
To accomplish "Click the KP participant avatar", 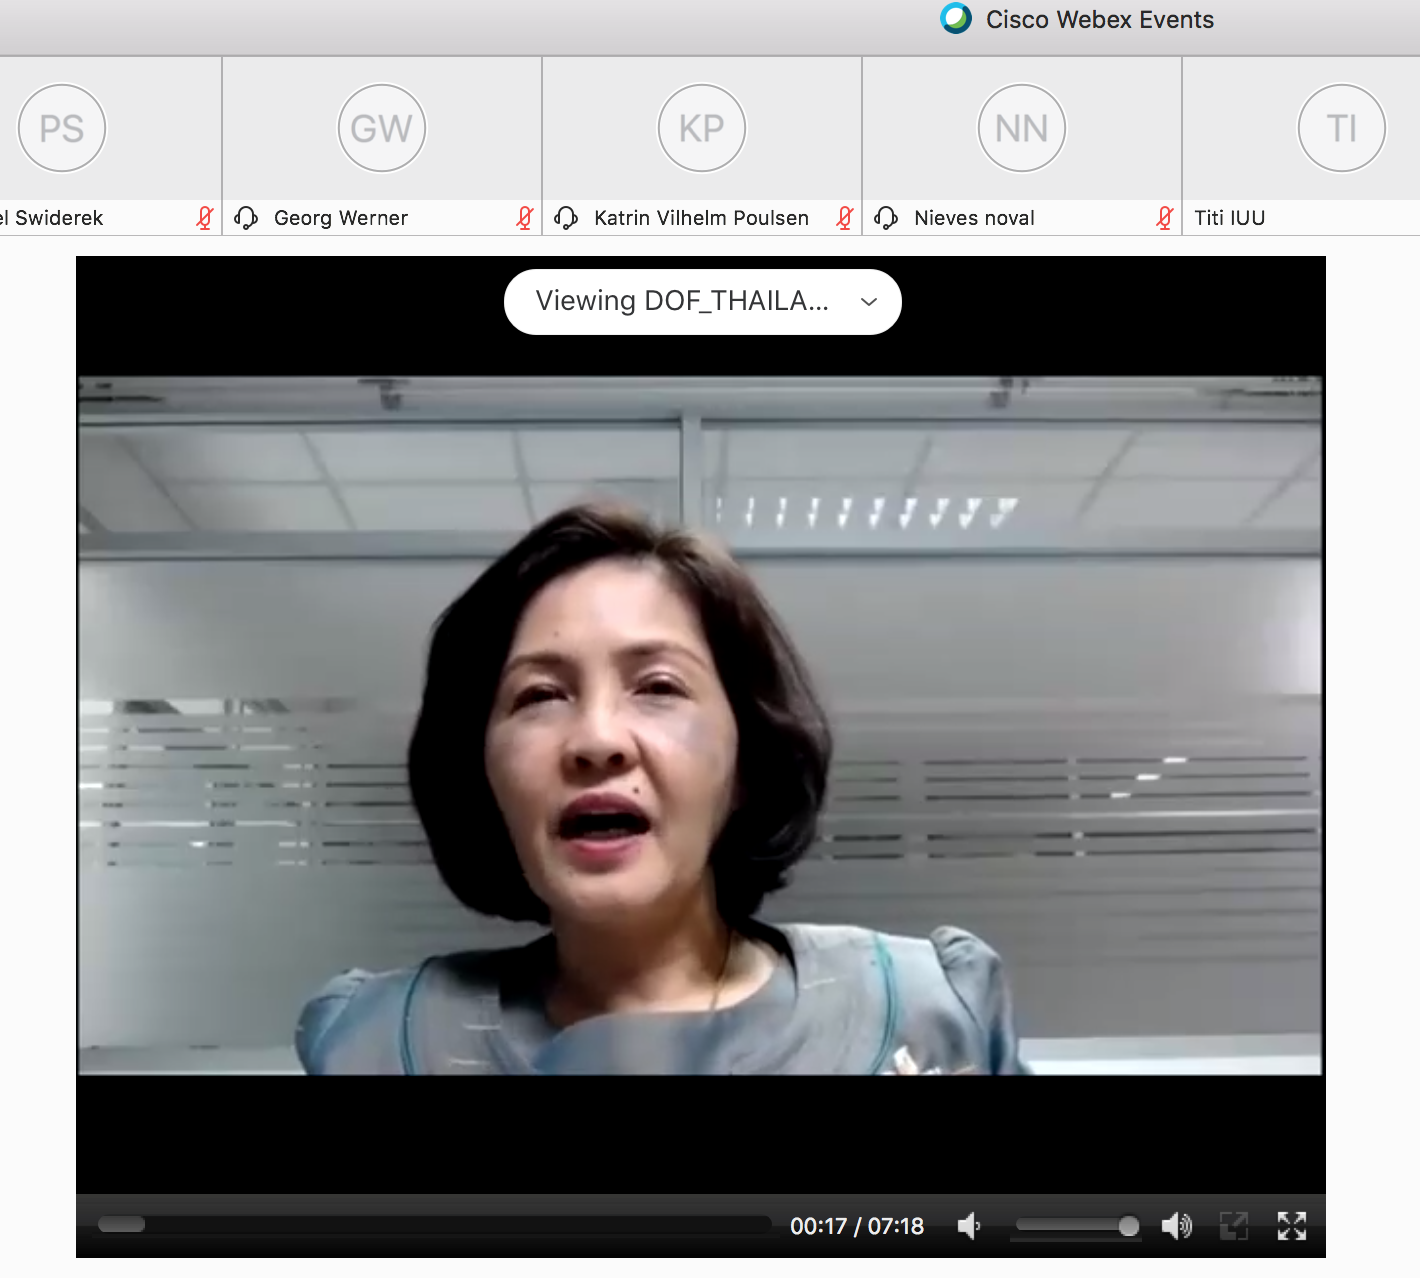I will pos(702,128).
